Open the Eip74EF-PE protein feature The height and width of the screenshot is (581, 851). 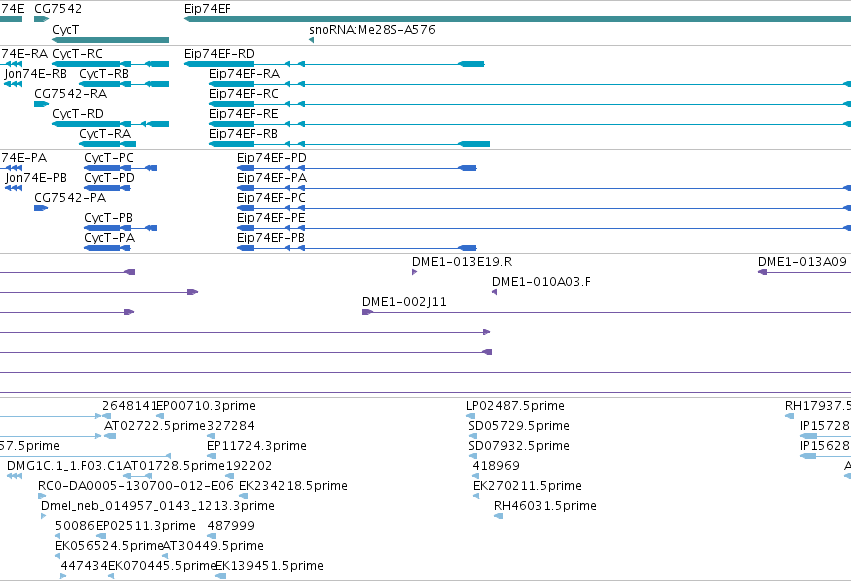coord(544,228)
